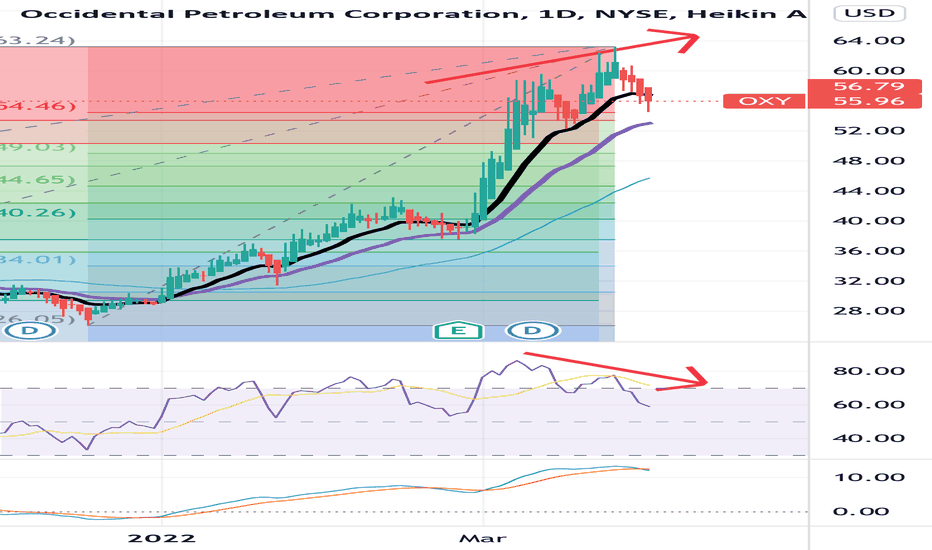Click the OXY symbol price label
The width and height of the screenshot is (932, 550).
(764, 101)
